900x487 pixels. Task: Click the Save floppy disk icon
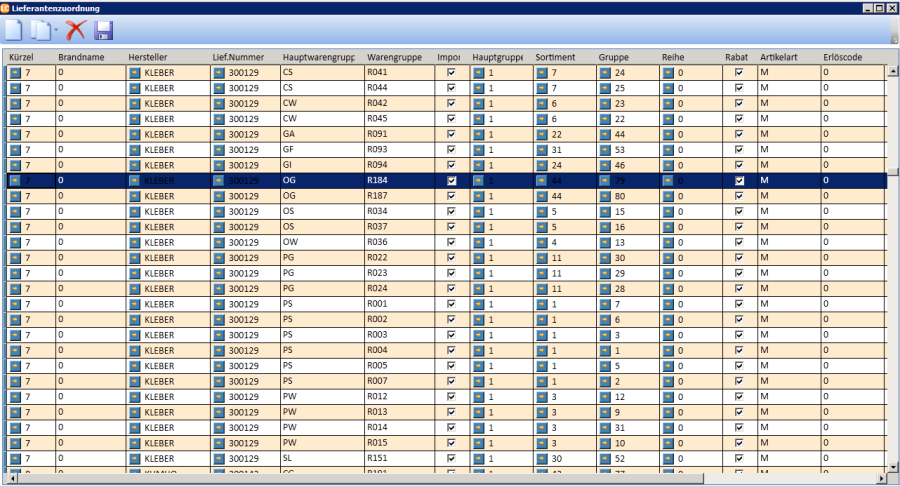coord(104,30)
